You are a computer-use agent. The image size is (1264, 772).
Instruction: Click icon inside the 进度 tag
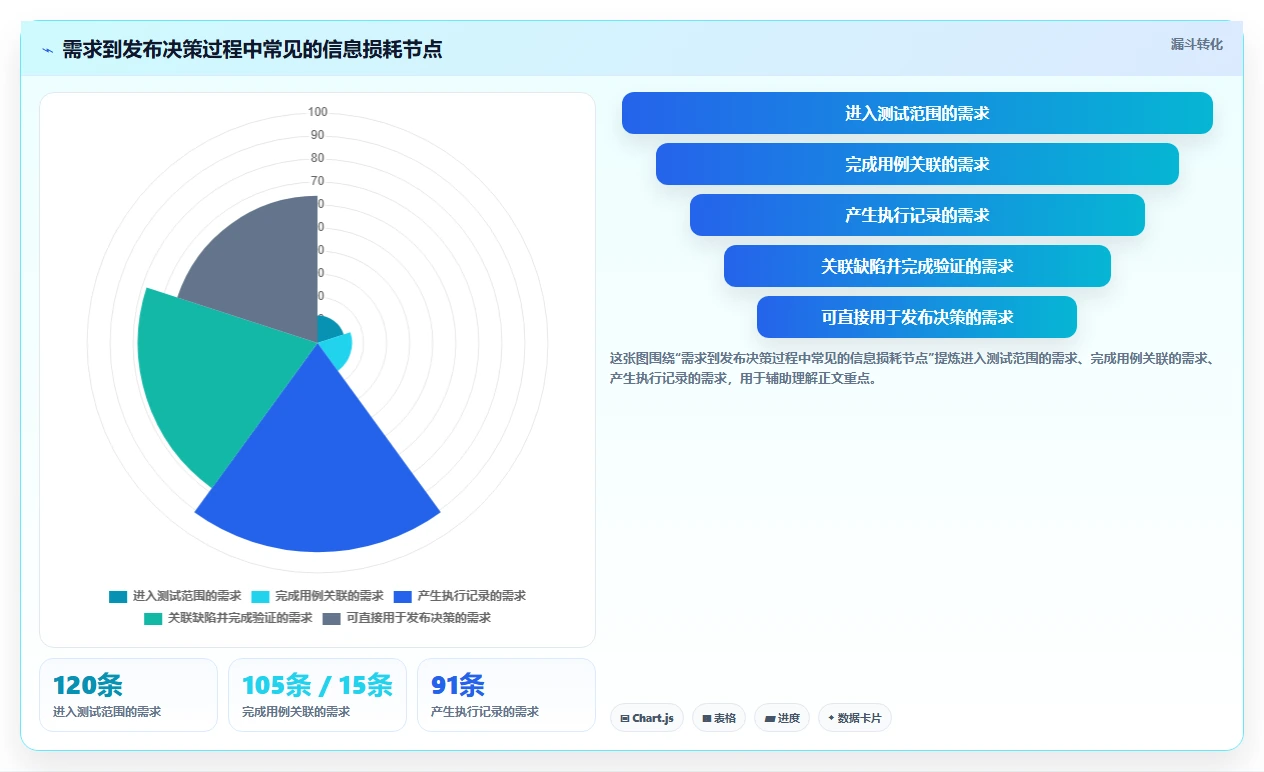click(x=769, y=718)
